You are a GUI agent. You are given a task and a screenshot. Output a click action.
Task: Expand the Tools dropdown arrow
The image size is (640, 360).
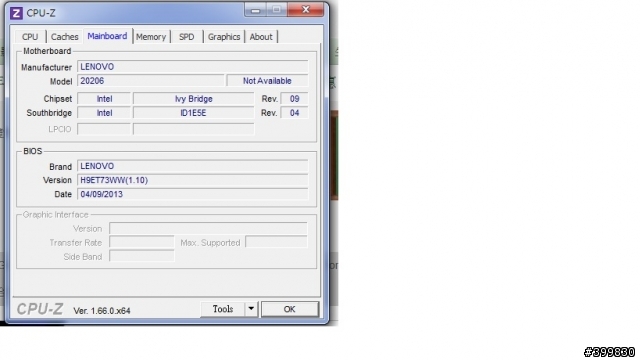[x=251, y=309]
